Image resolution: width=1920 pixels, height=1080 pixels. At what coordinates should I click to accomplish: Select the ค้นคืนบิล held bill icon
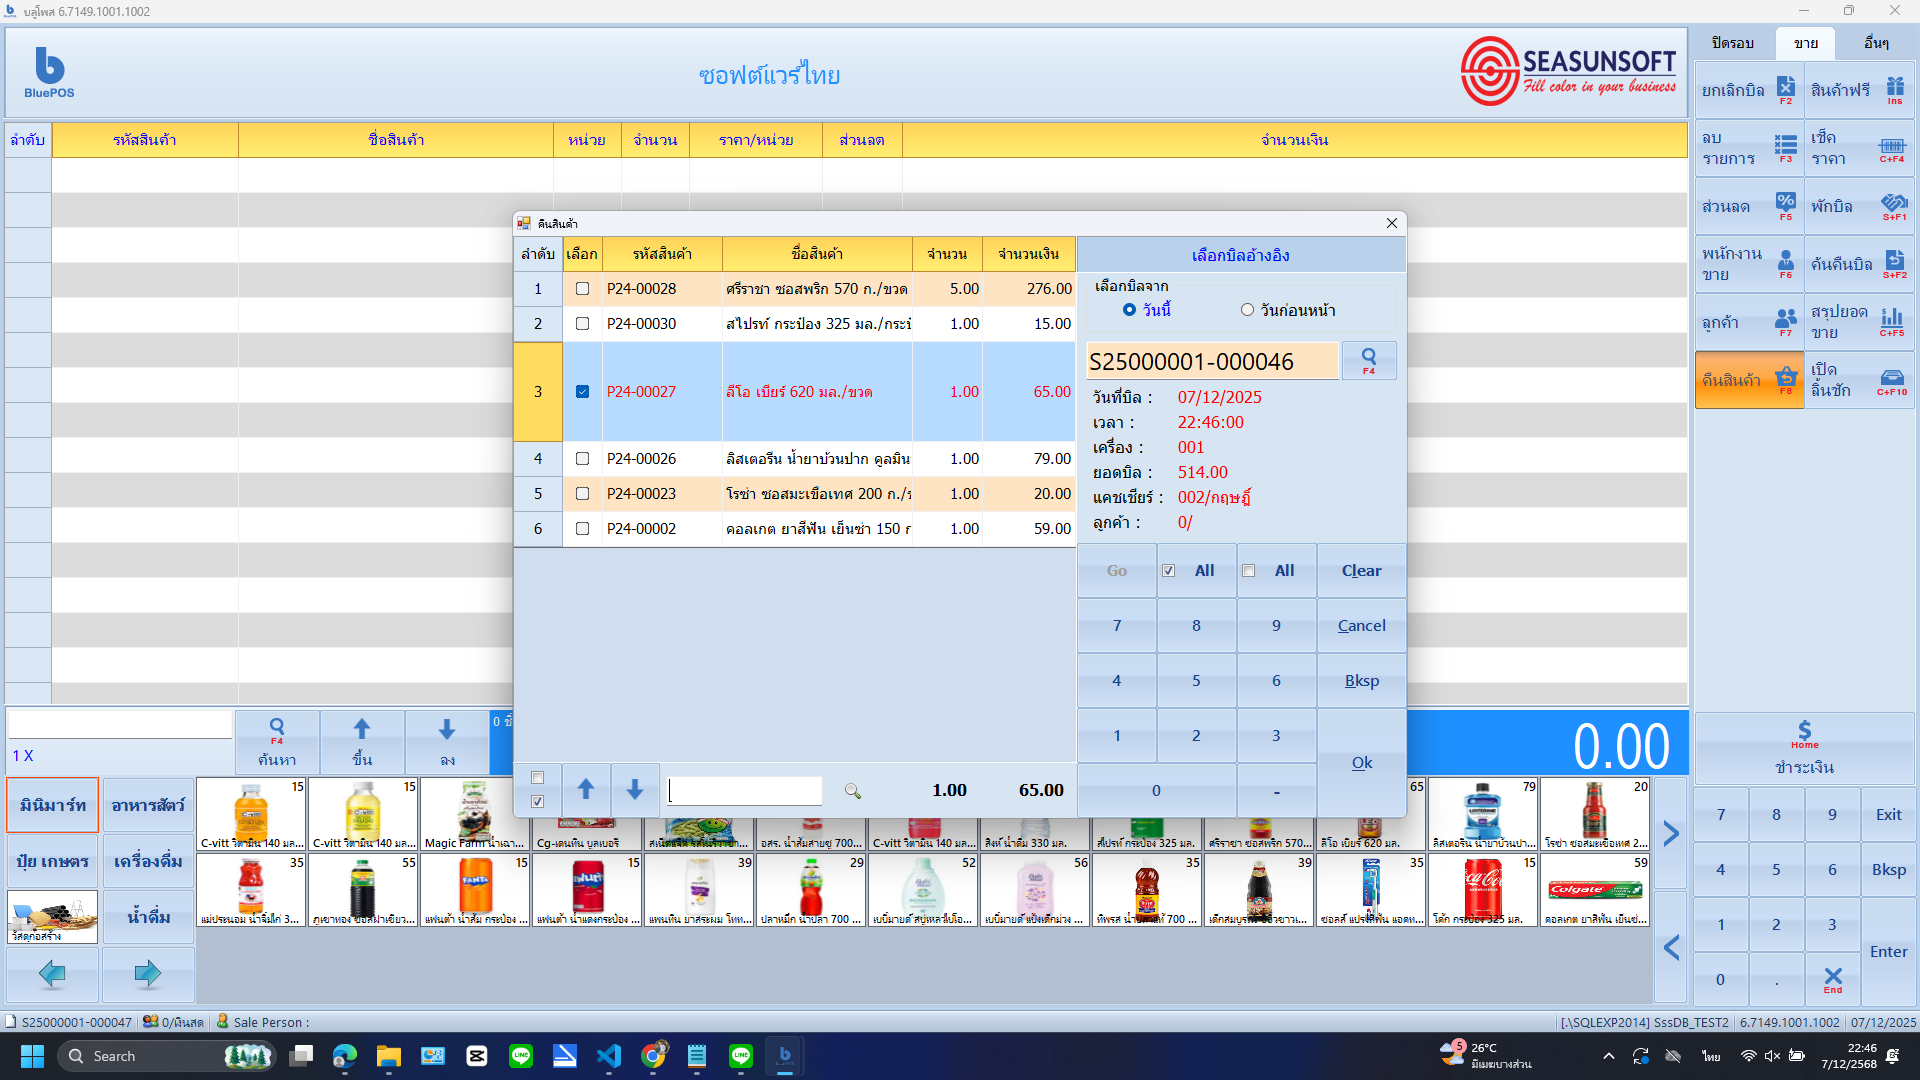tap(1860, 263)
